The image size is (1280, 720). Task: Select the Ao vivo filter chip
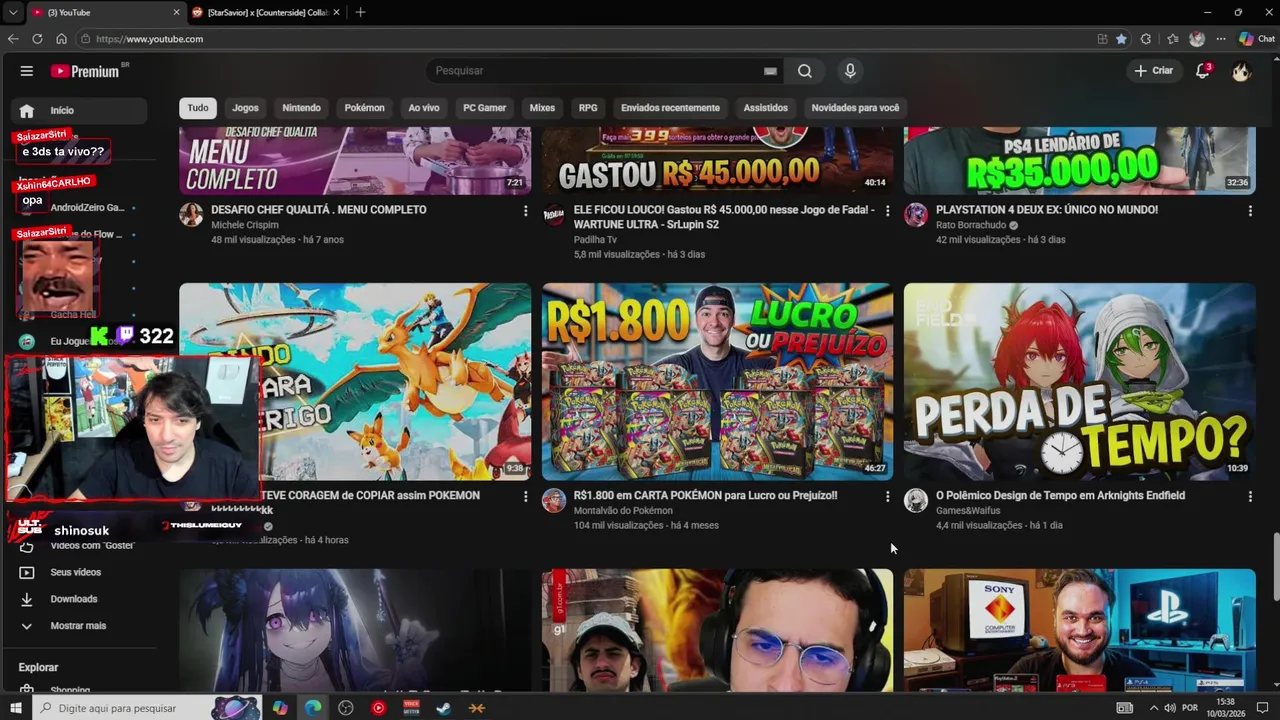tap(424, 108)
